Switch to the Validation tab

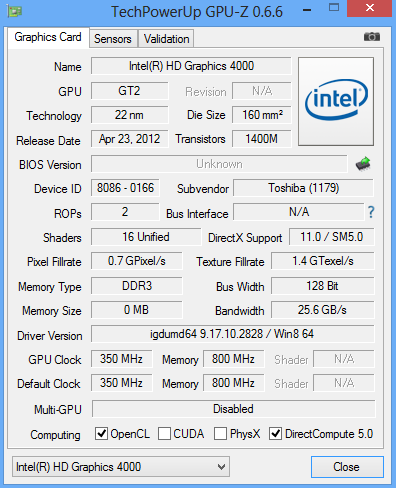[x=166, y=39]
